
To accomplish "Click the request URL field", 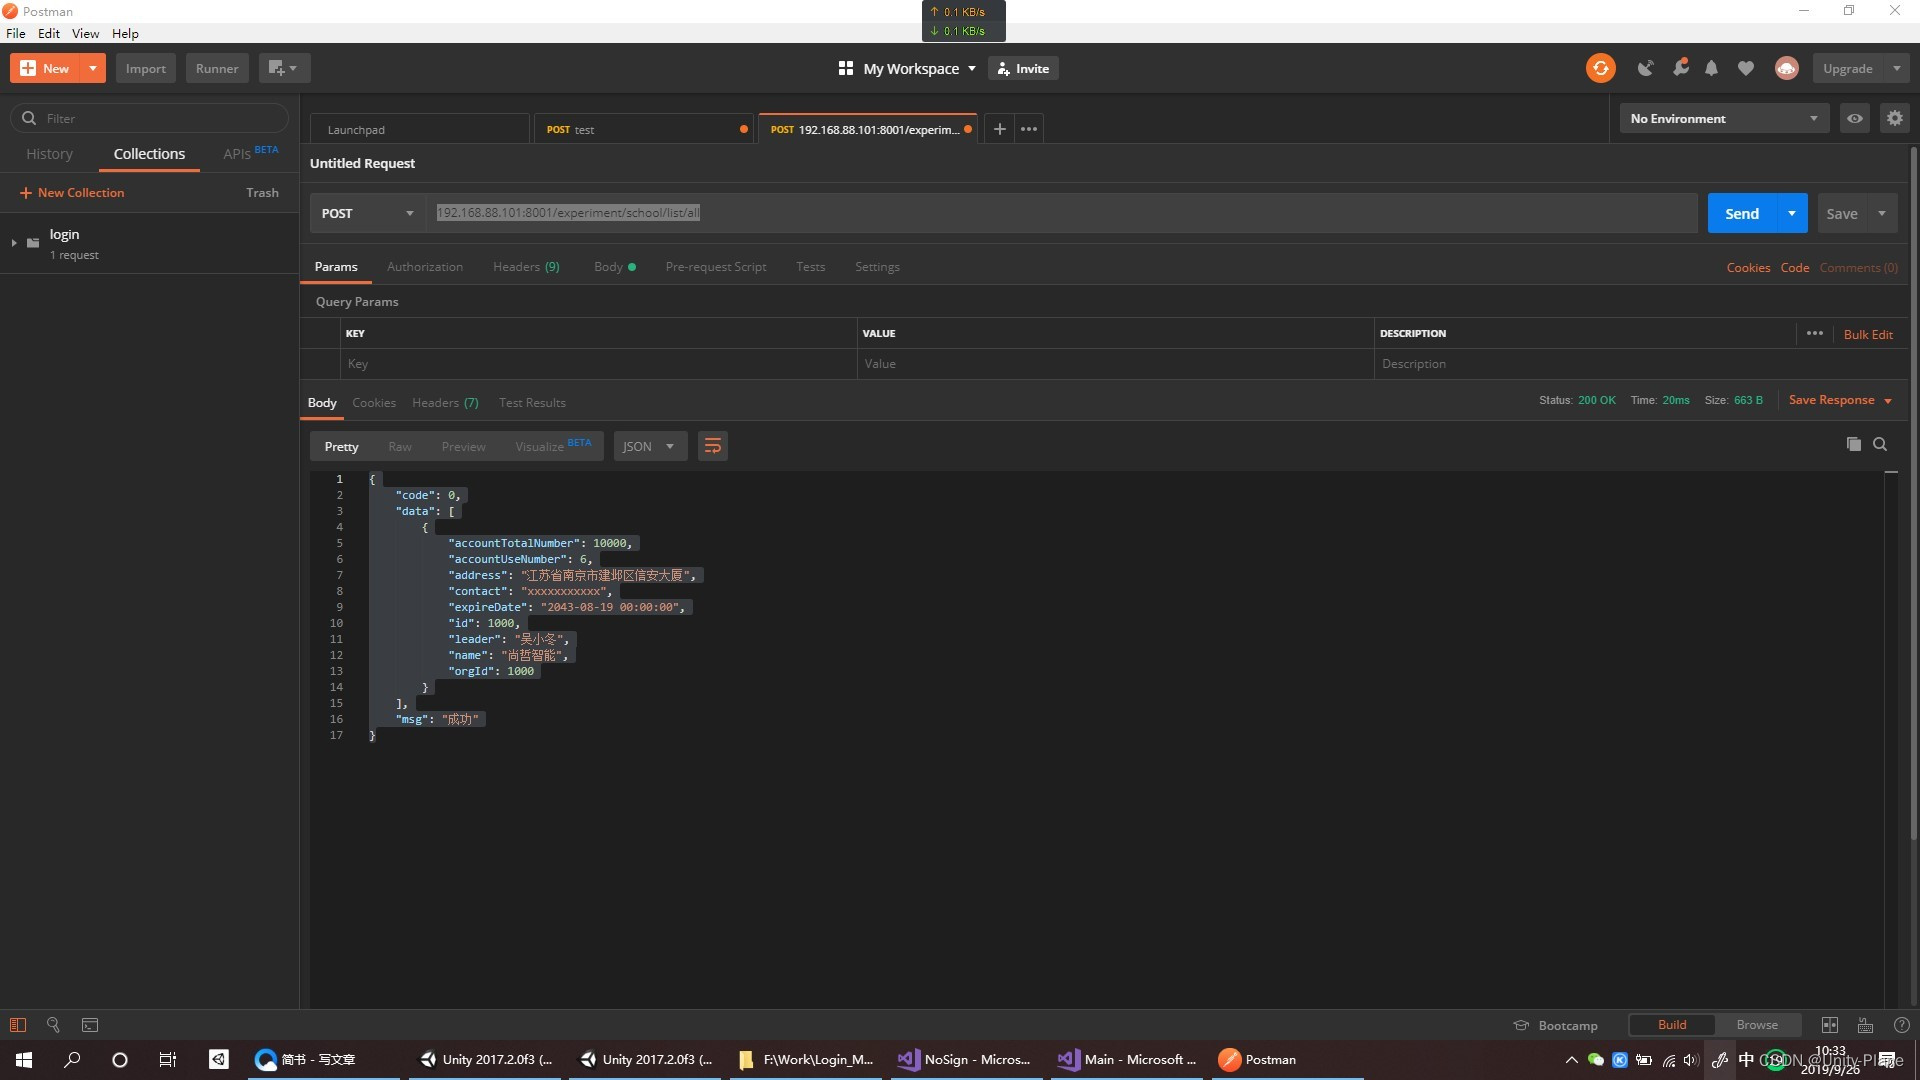I will 1062,213.
